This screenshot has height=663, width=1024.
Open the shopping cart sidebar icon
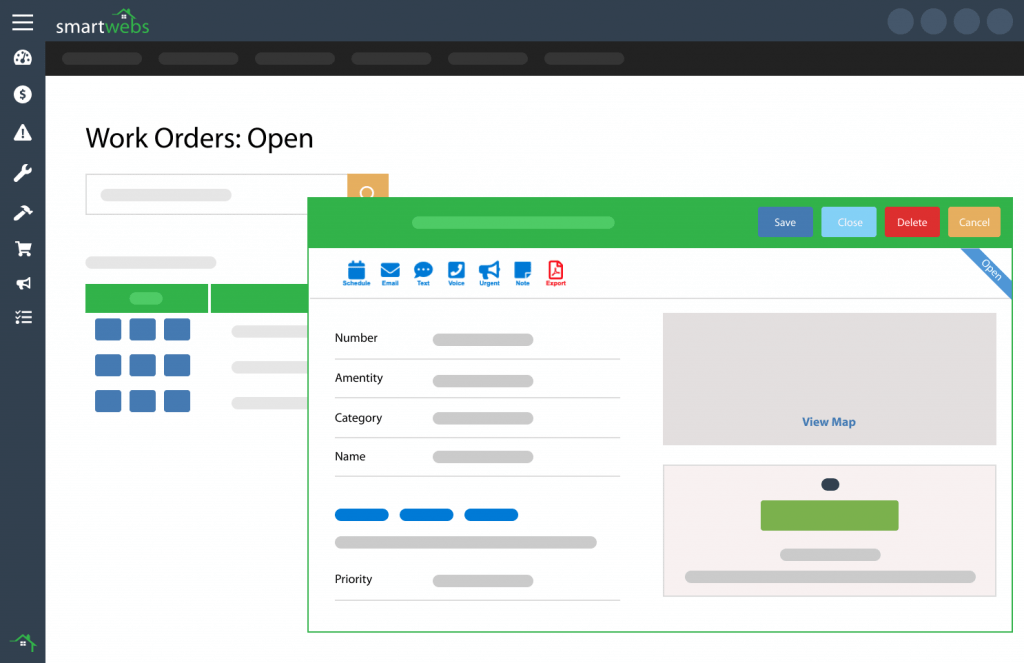click(x=22, y=248)
